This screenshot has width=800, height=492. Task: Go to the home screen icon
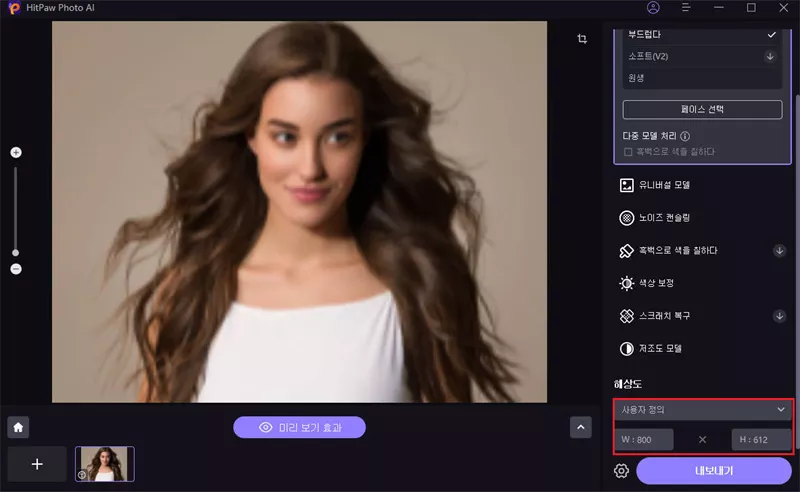(x=18, y=427)
